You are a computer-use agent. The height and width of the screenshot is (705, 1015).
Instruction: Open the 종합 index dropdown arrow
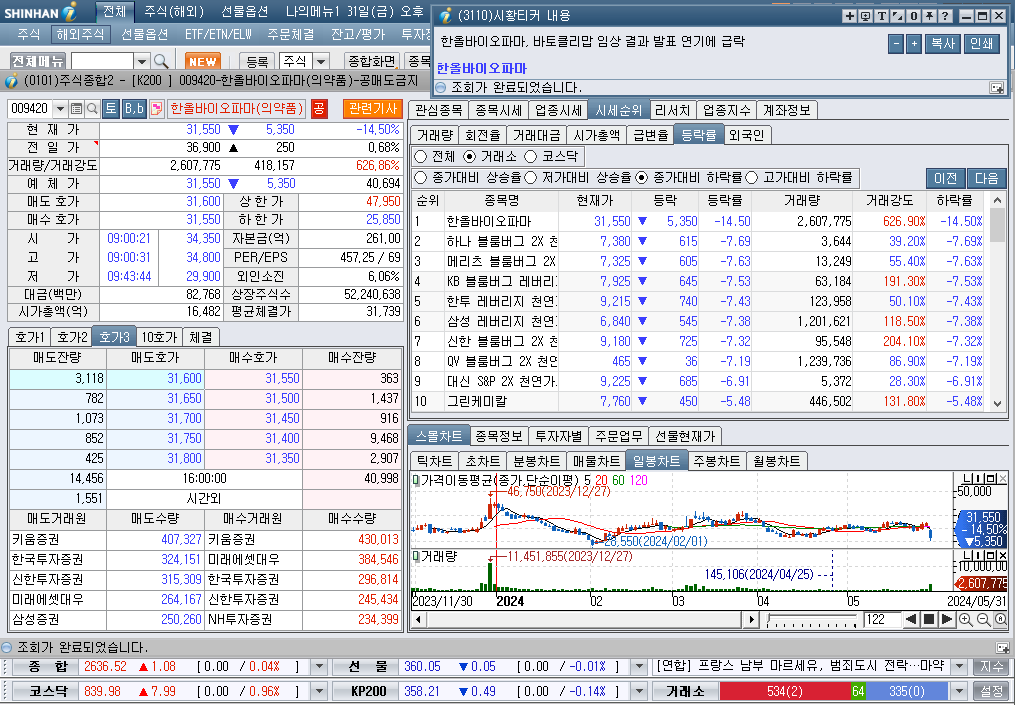tap(318, 666)
